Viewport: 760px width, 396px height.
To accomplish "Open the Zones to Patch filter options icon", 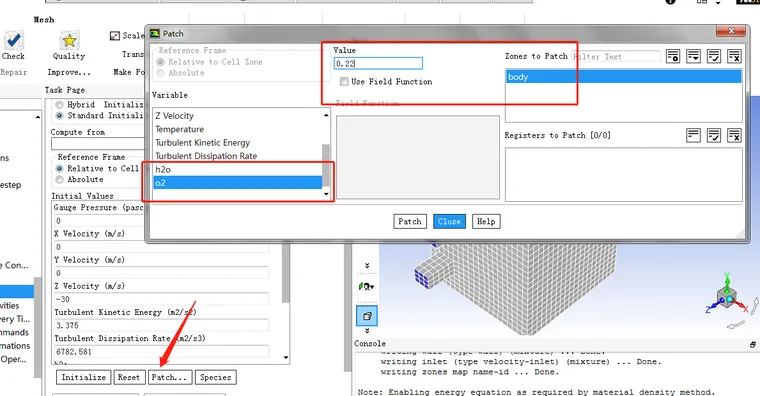I will click(693, 56).
